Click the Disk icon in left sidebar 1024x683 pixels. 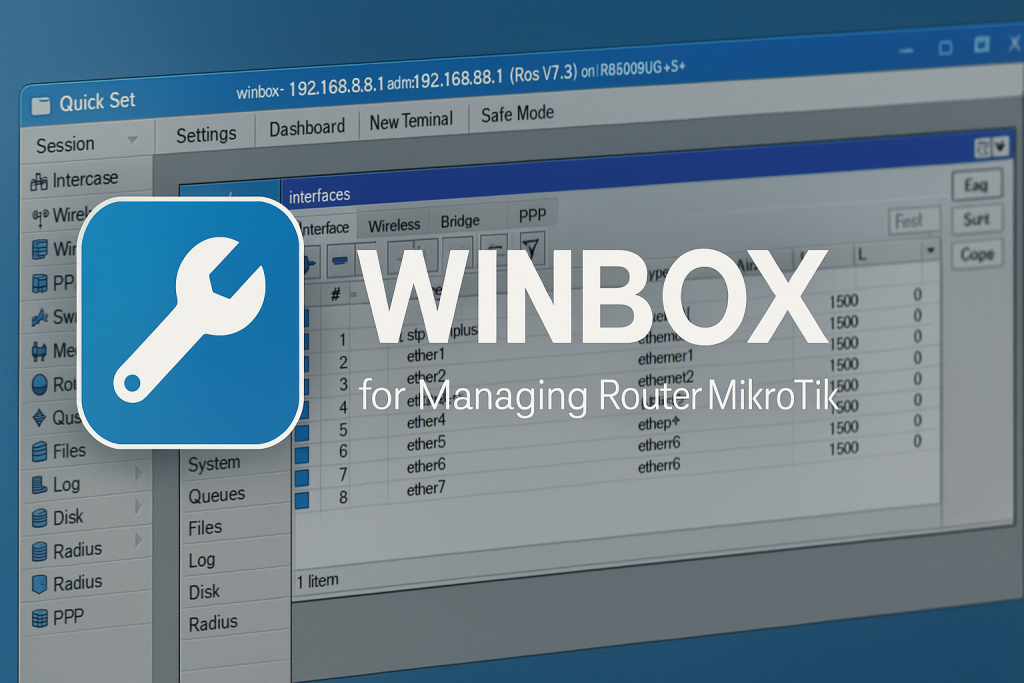pyautogui.click(x=40, y=518)
